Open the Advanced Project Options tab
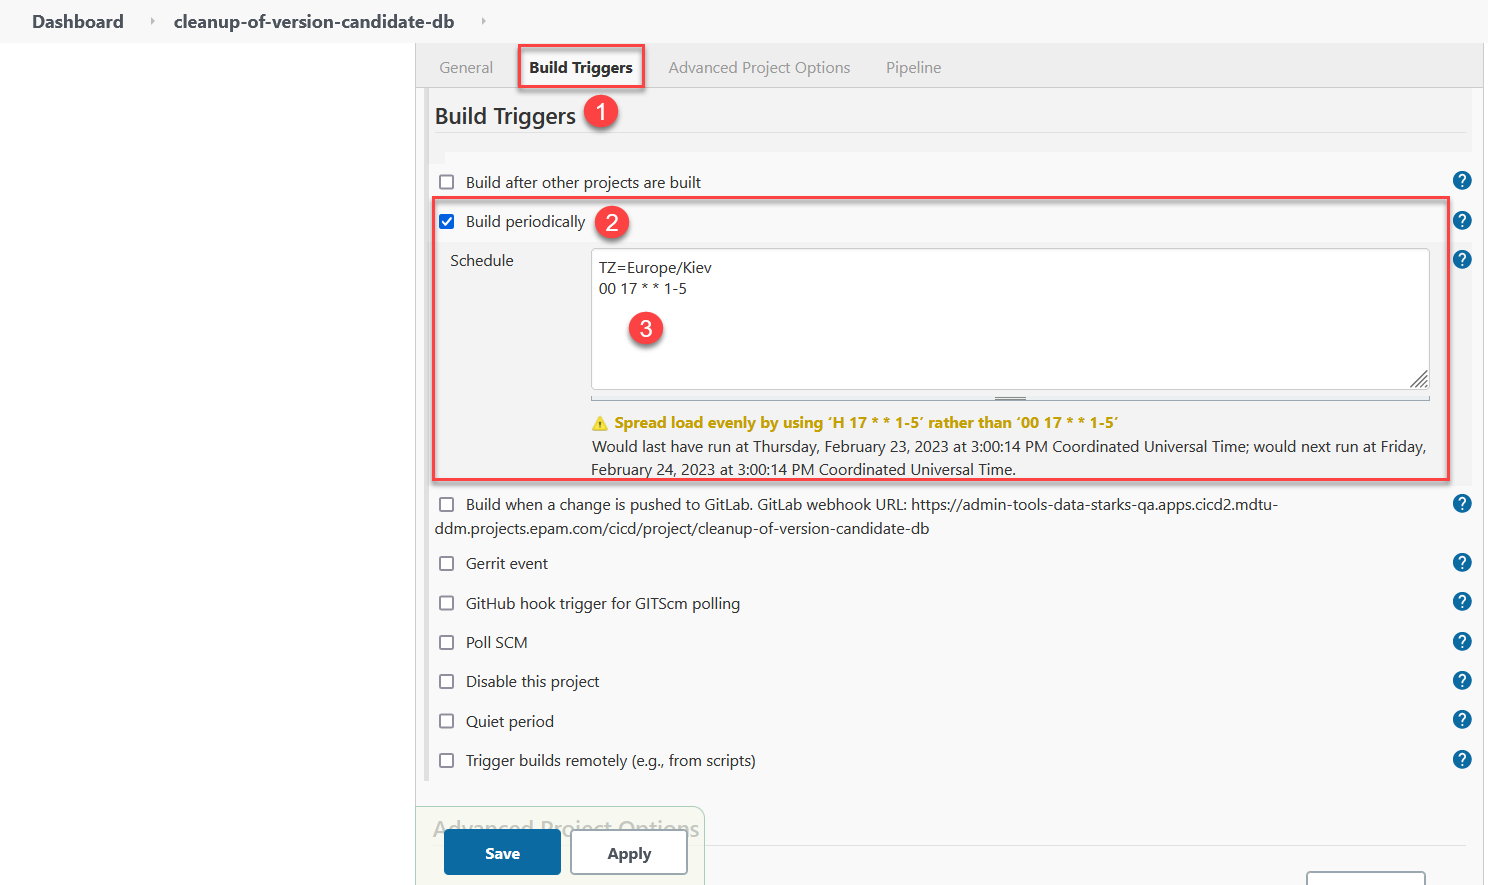The image size is (1488, 885). pyautogui.click(x=759, y=68)
